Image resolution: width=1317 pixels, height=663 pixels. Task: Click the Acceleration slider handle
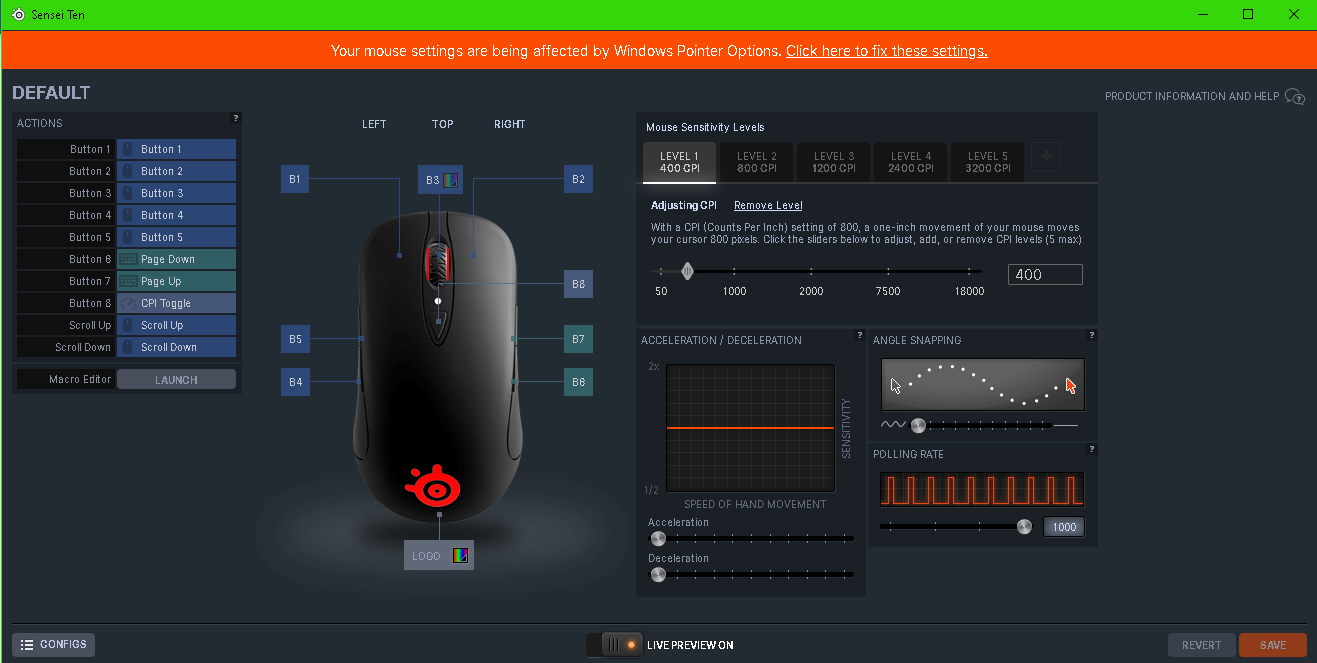point(658,538)
